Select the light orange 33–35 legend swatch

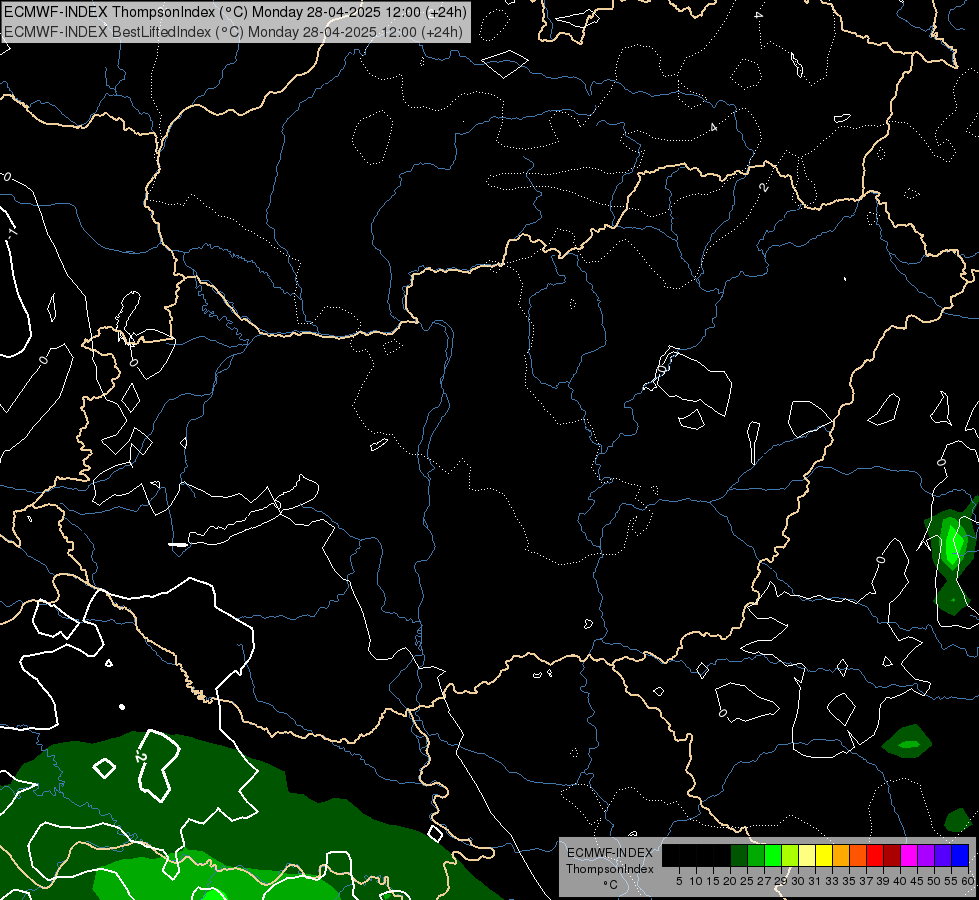841,855
